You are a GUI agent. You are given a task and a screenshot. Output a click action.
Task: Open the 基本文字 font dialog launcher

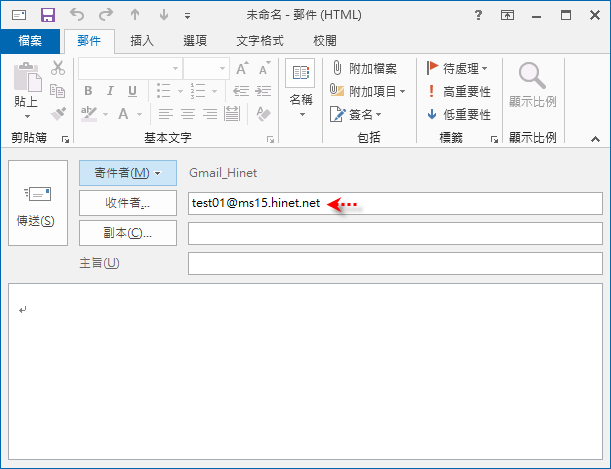click(x=270, y=139)
